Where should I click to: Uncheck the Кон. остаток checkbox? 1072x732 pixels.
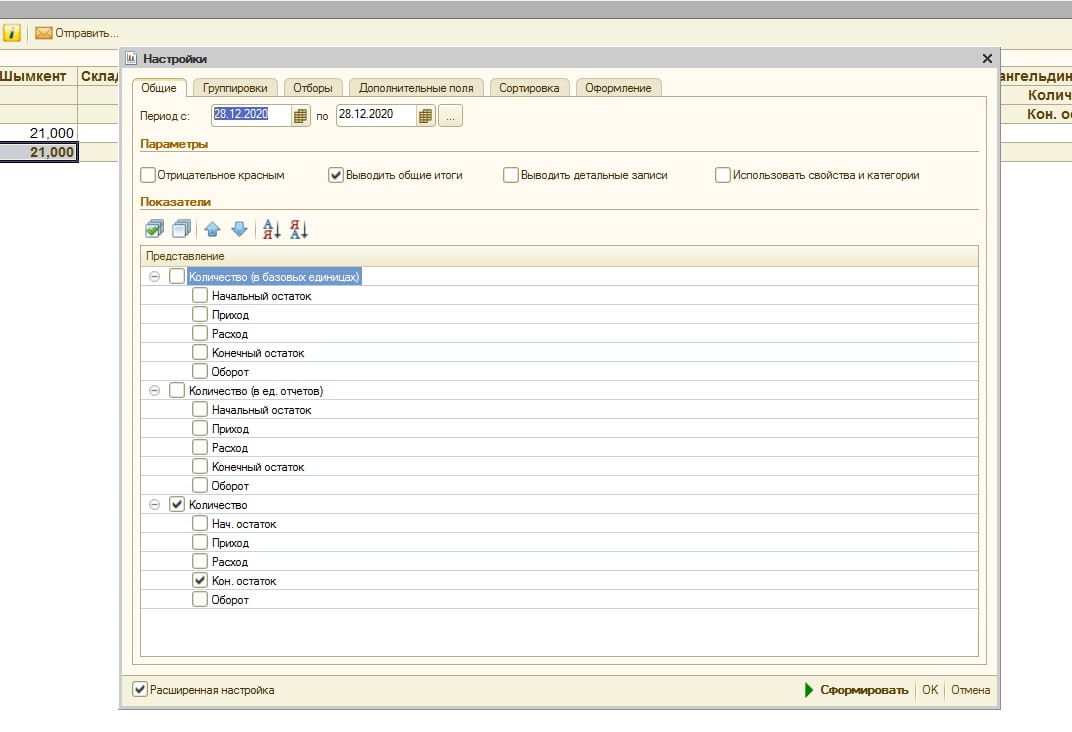(200, 580)
